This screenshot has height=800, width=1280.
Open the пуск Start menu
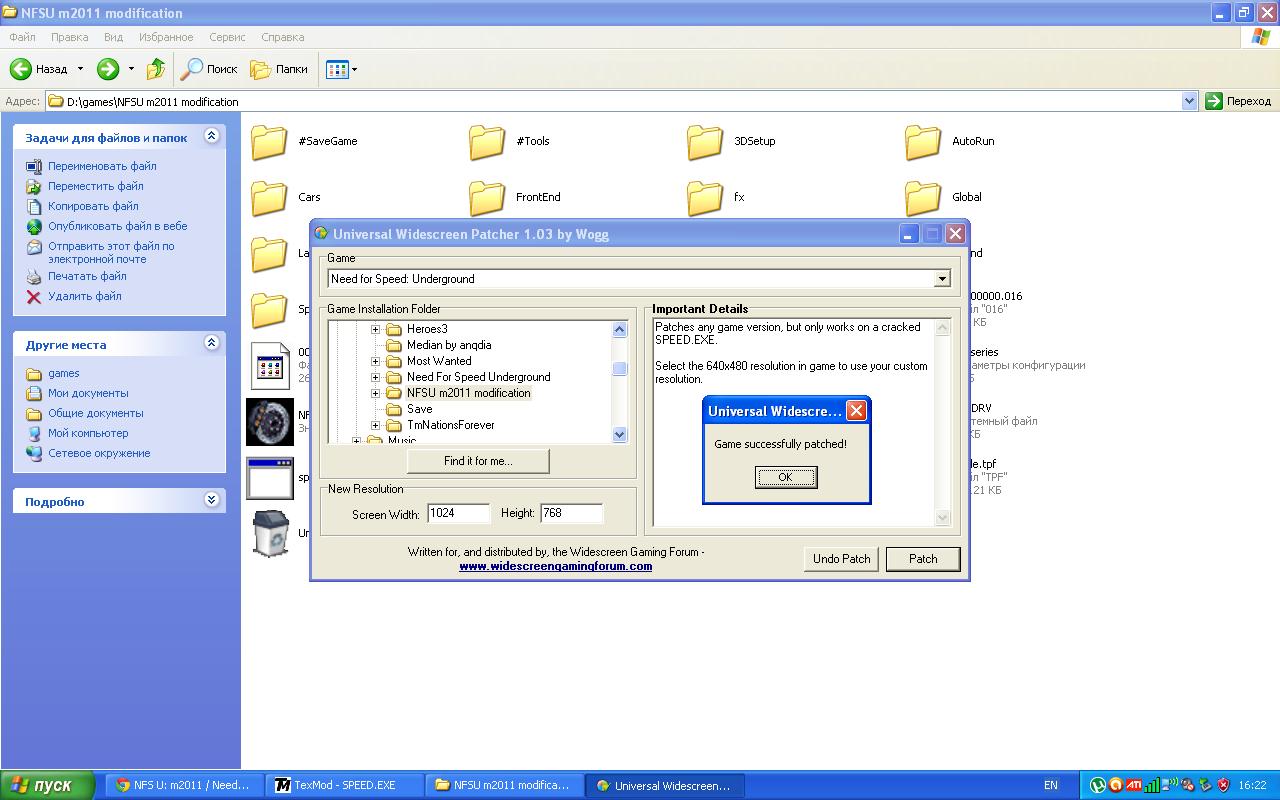click(x=47, y=785)
